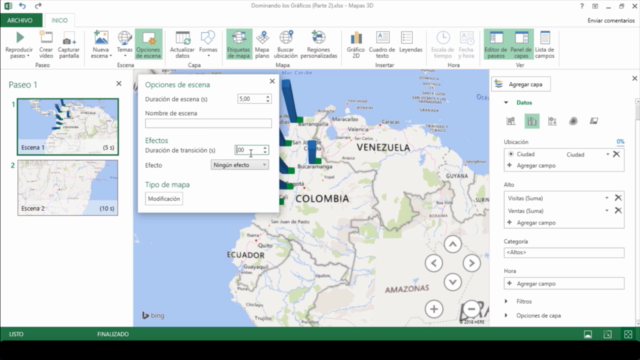Click Agregar campo under Hora
The height and width of the screenshot is (360, 640).
(564, 283)
